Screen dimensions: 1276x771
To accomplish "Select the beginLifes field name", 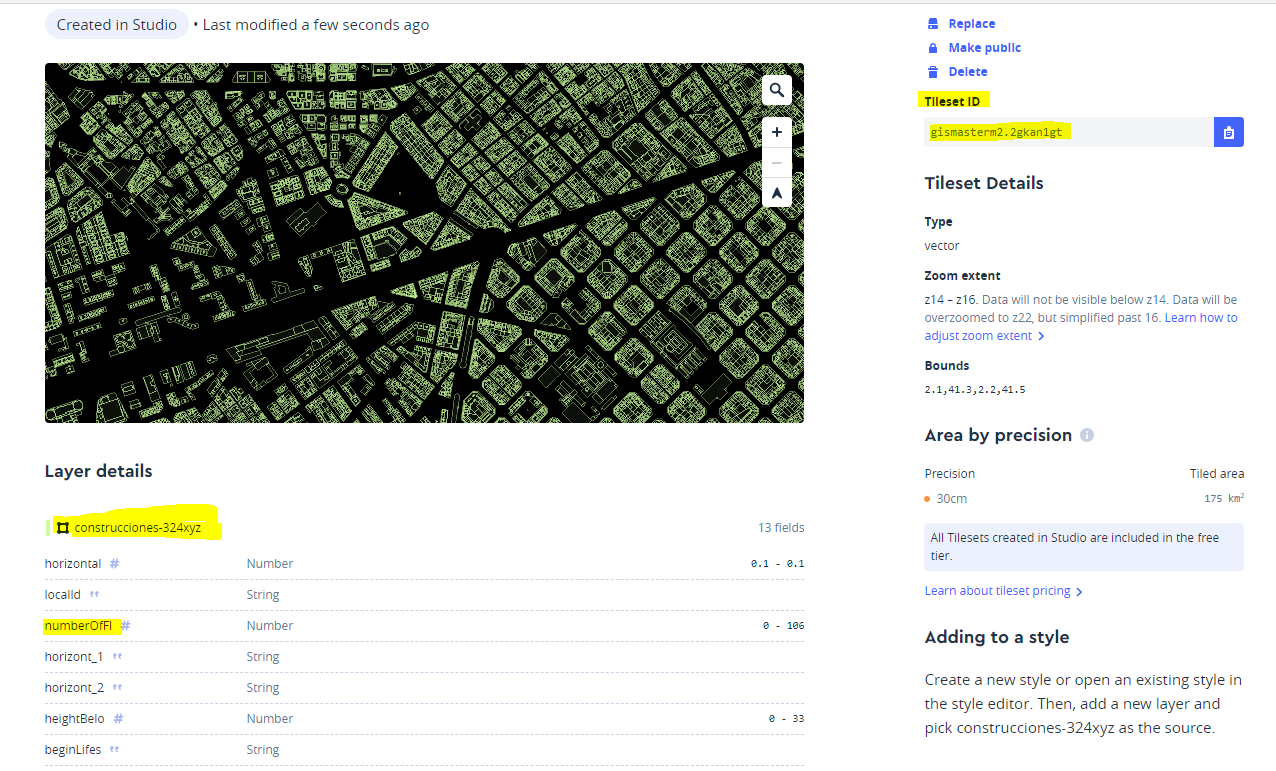I will [x=73, y=749].
